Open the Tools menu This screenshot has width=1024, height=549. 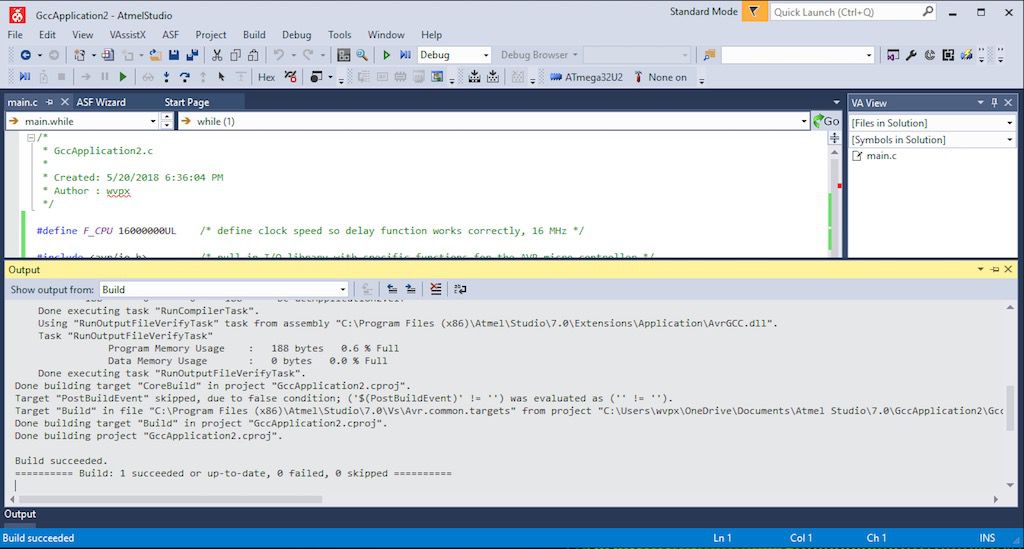click(340, 35)
